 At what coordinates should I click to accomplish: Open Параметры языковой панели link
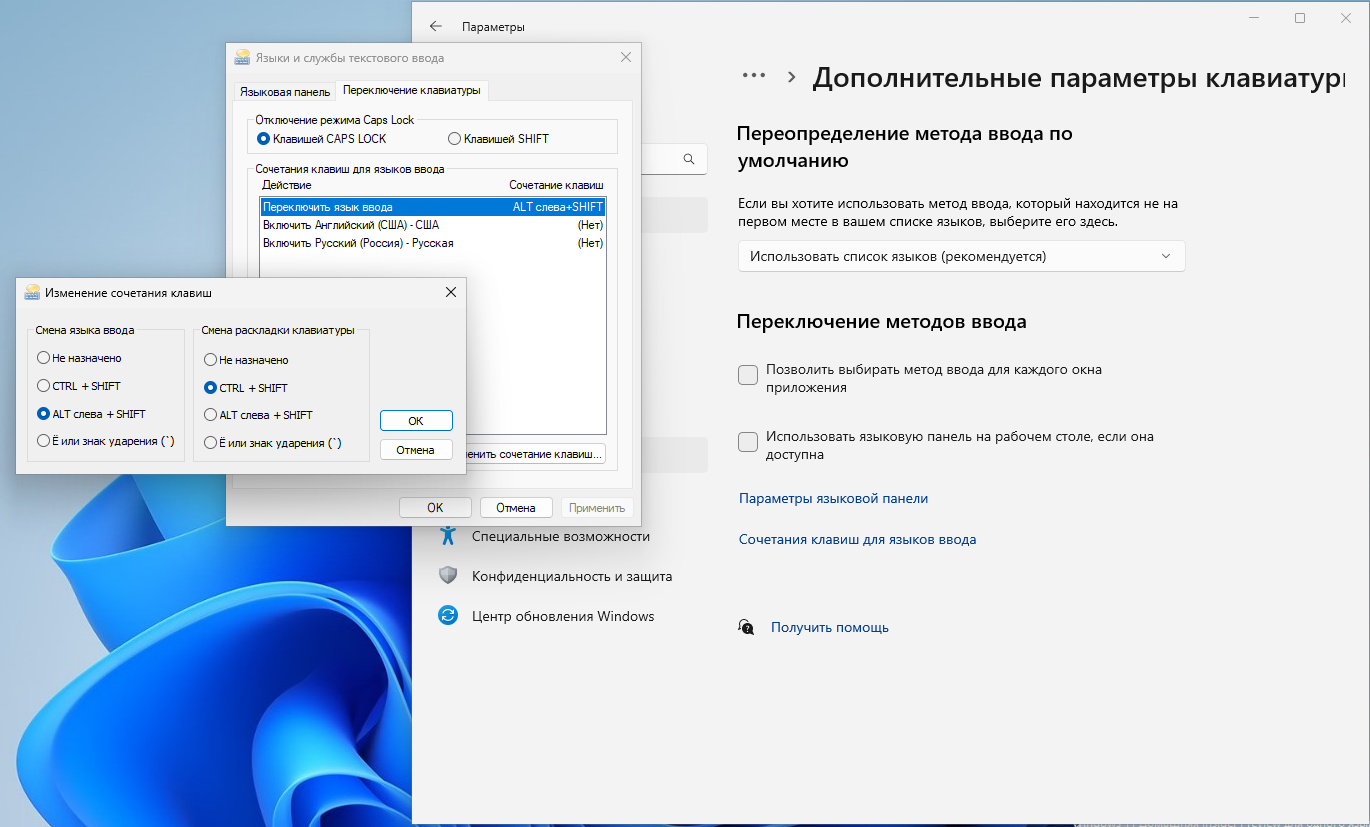833,498
